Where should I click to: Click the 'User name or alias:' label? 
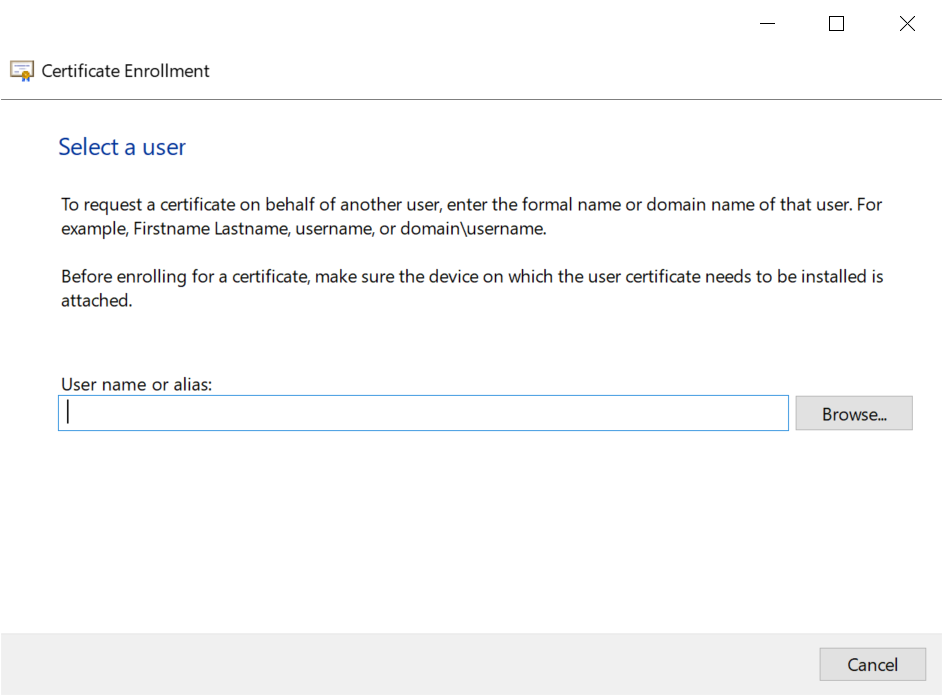[137, 384]
